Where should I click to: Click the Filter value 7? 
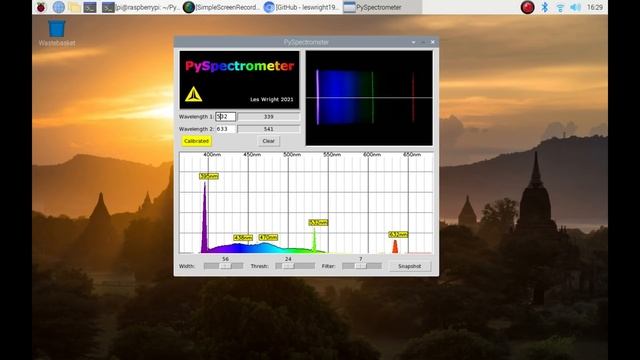[360, 259]
